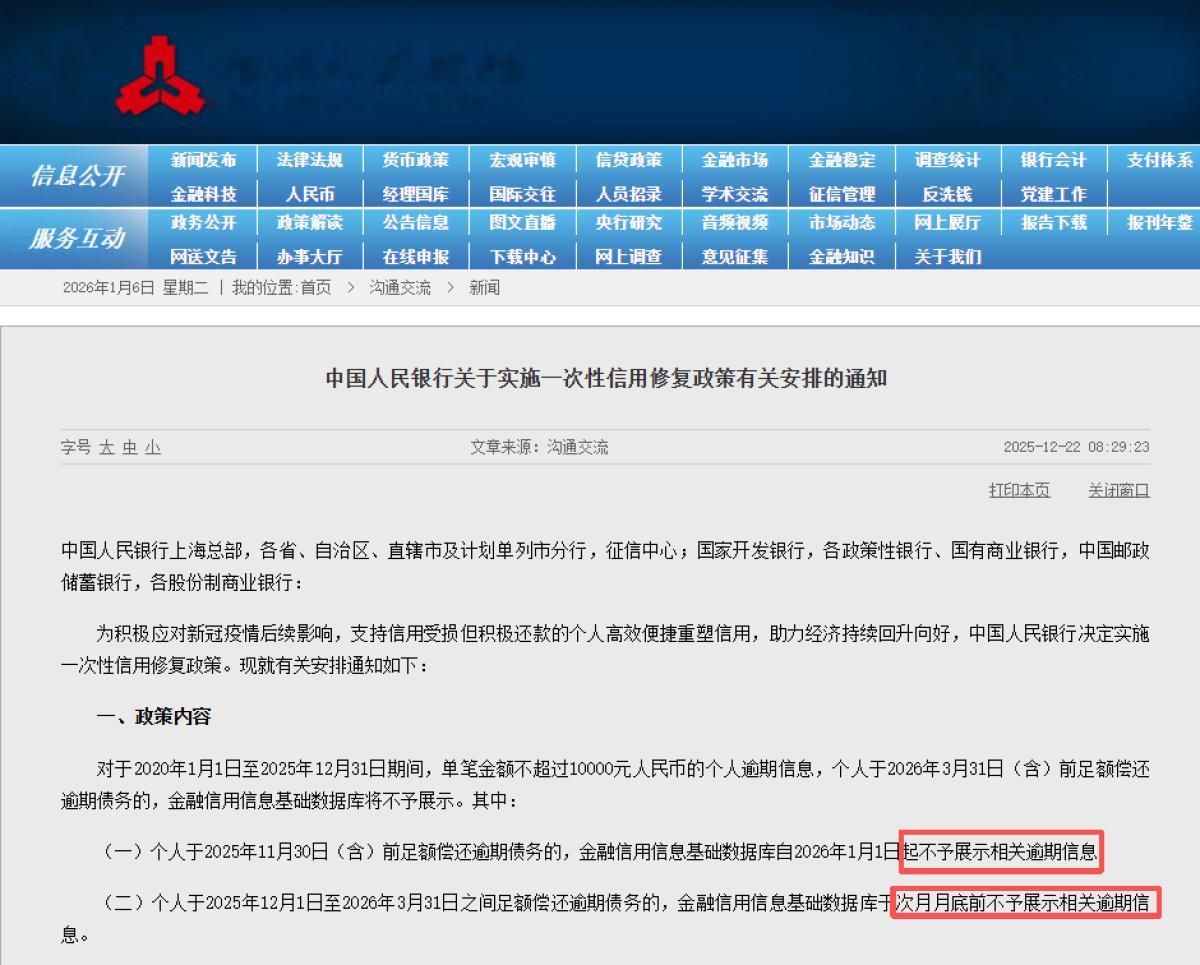The width and height of the screenshot is (1200, 965).
Task: Open 音频视频 in the navigation
Action: click(735, 222)
